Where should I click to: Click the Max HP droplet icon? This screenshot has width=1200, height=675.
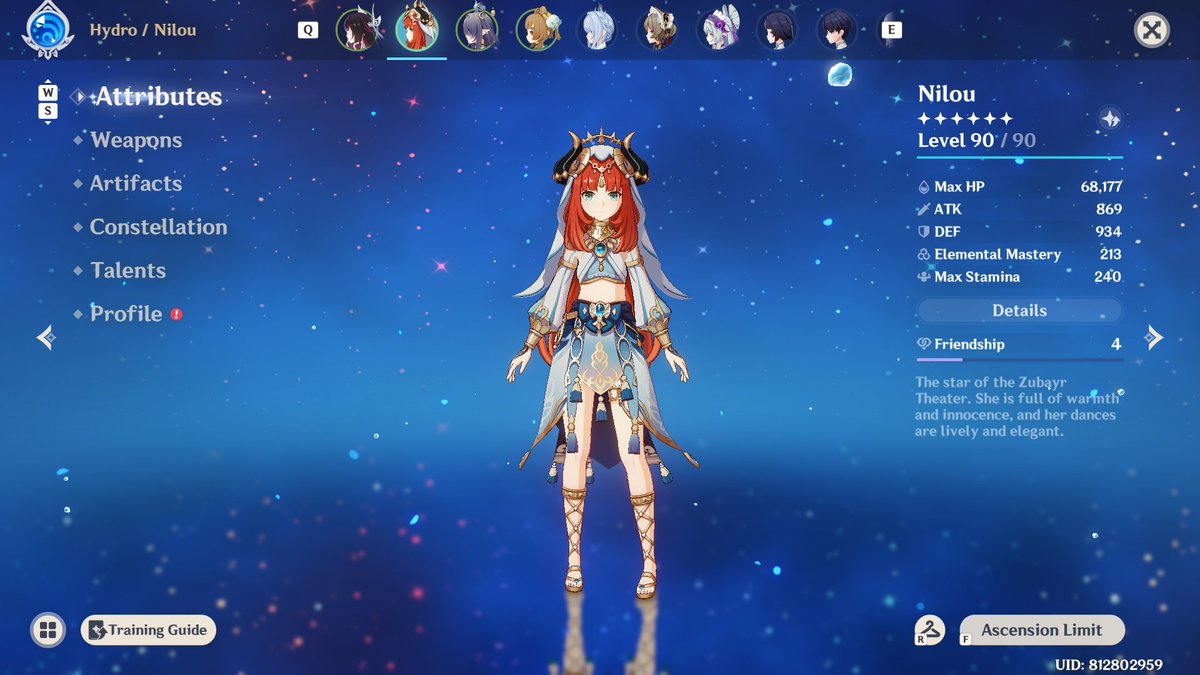pyautogui.click(x=923, y=187)
